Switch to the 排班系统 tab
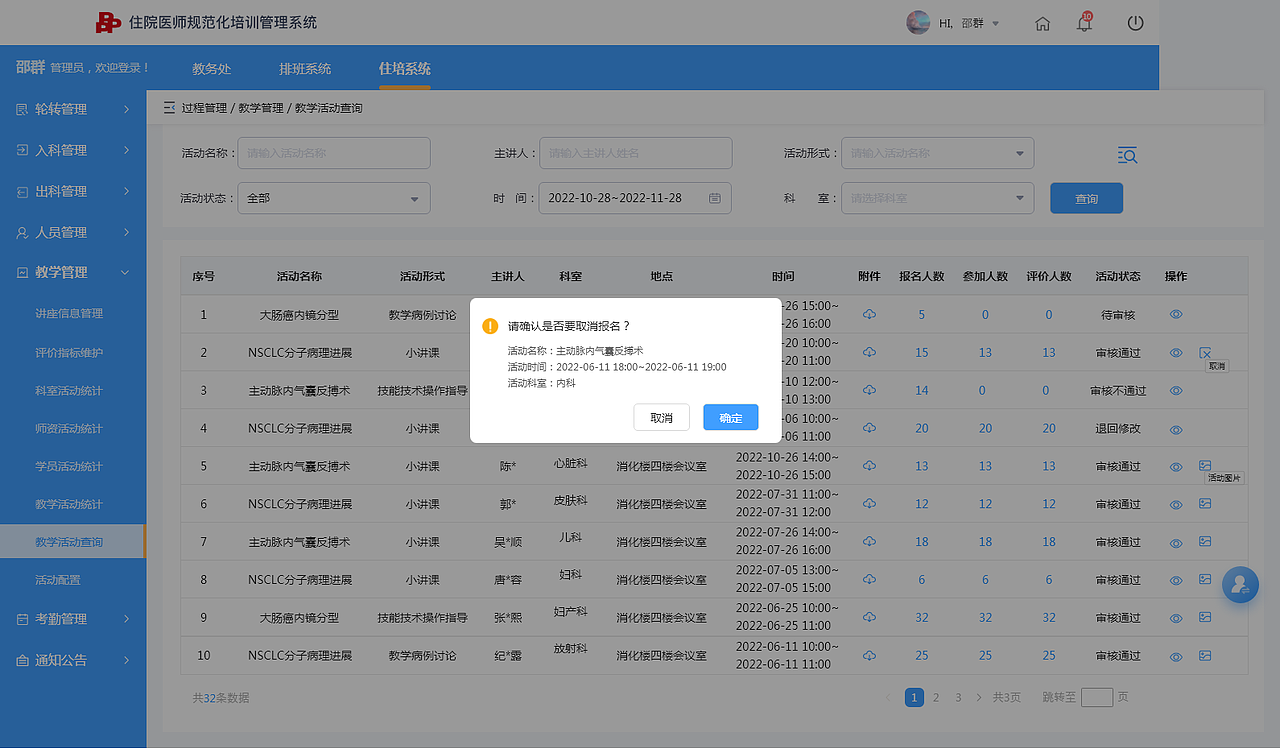The width and height of the screenshot is (1280, 749). (x=305, y=69)
